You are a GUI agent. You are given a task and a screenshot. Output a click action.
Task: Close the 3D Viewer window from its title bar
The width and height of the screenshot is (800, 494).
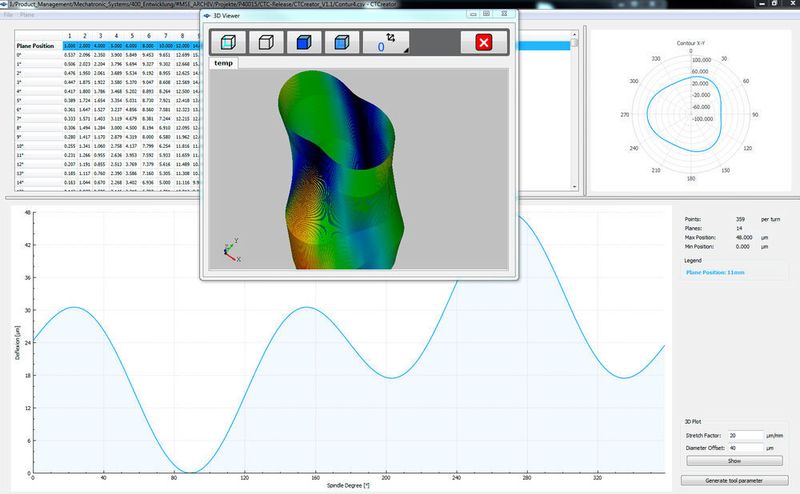[504, 14]
